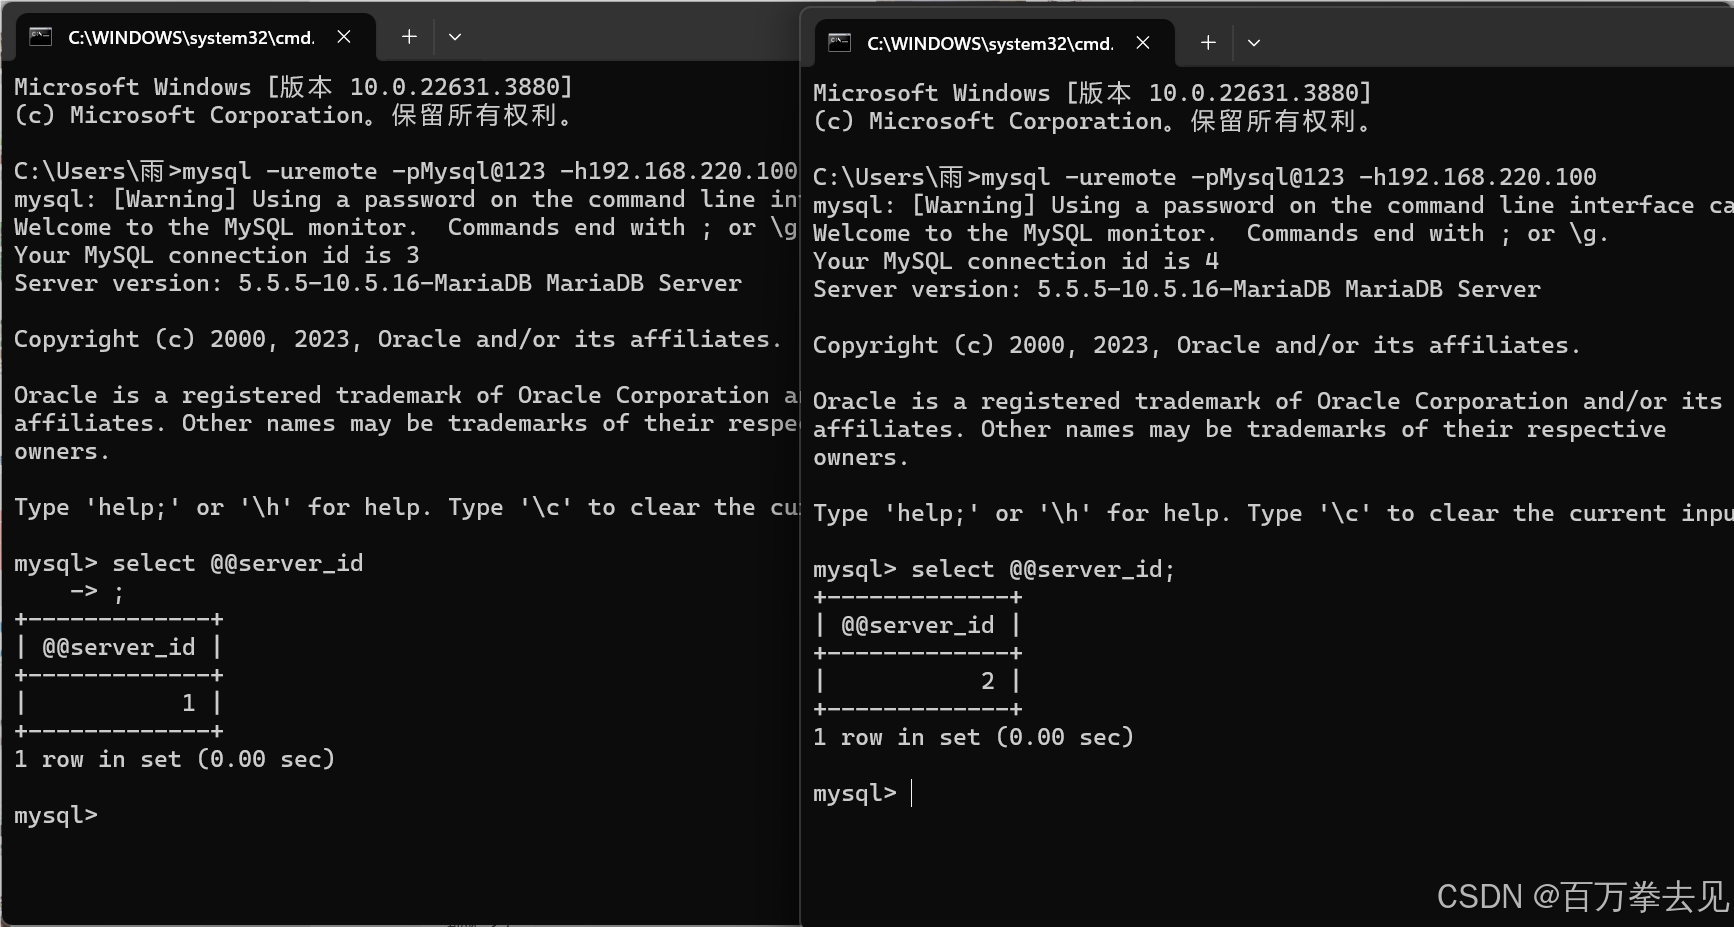Click the 'connection id is 4' line
Image resolution: width=1734 pixels, height=927 pixels.
point(1016,261)
